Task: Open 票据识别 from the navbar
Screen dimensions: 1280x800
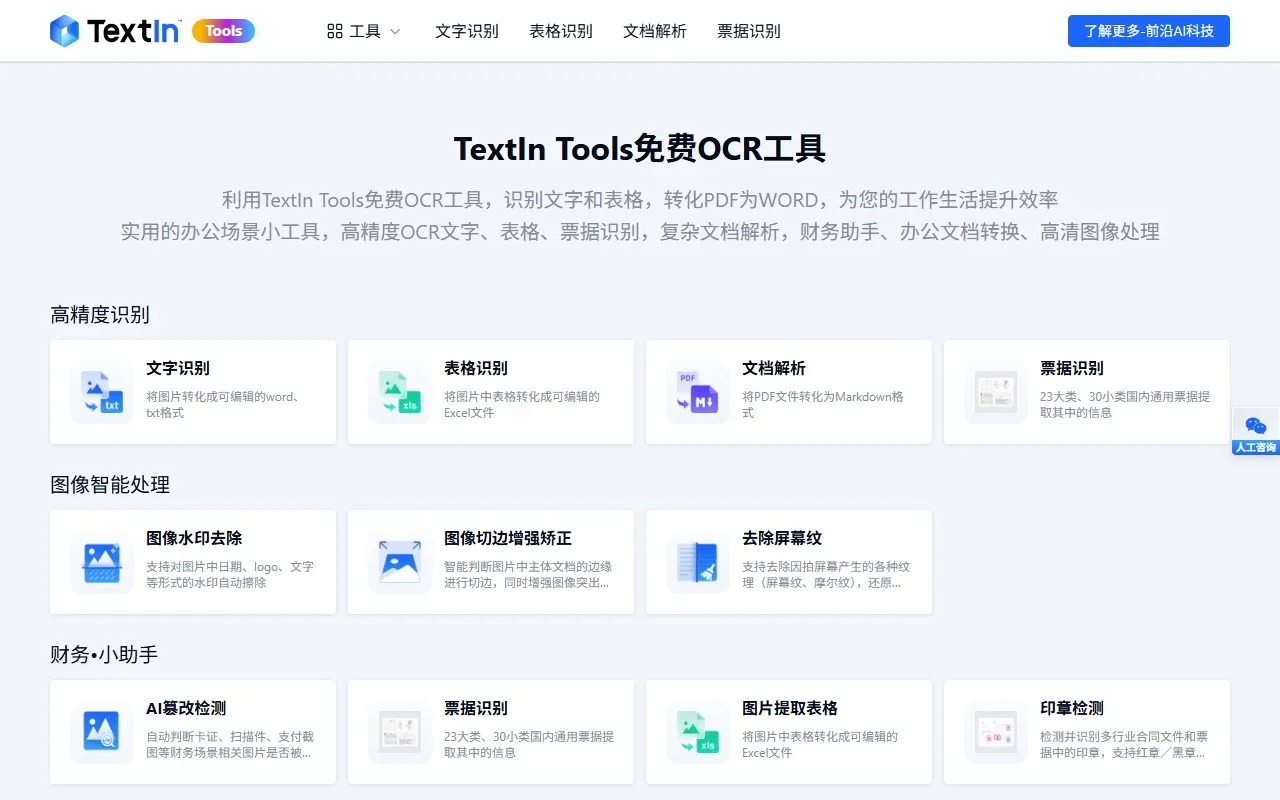Action: [x=748, y=31]
